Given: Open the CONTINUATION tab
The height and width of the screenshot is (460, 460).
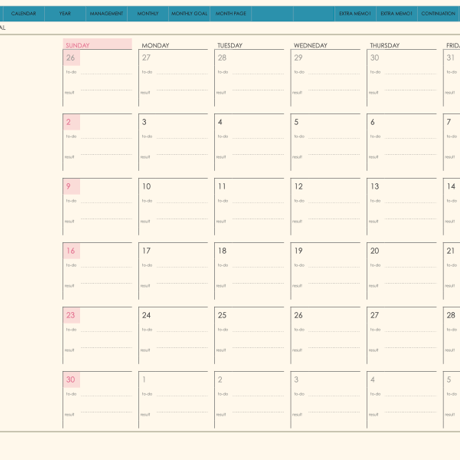Looking at the screenshot, I should [438, 14].
